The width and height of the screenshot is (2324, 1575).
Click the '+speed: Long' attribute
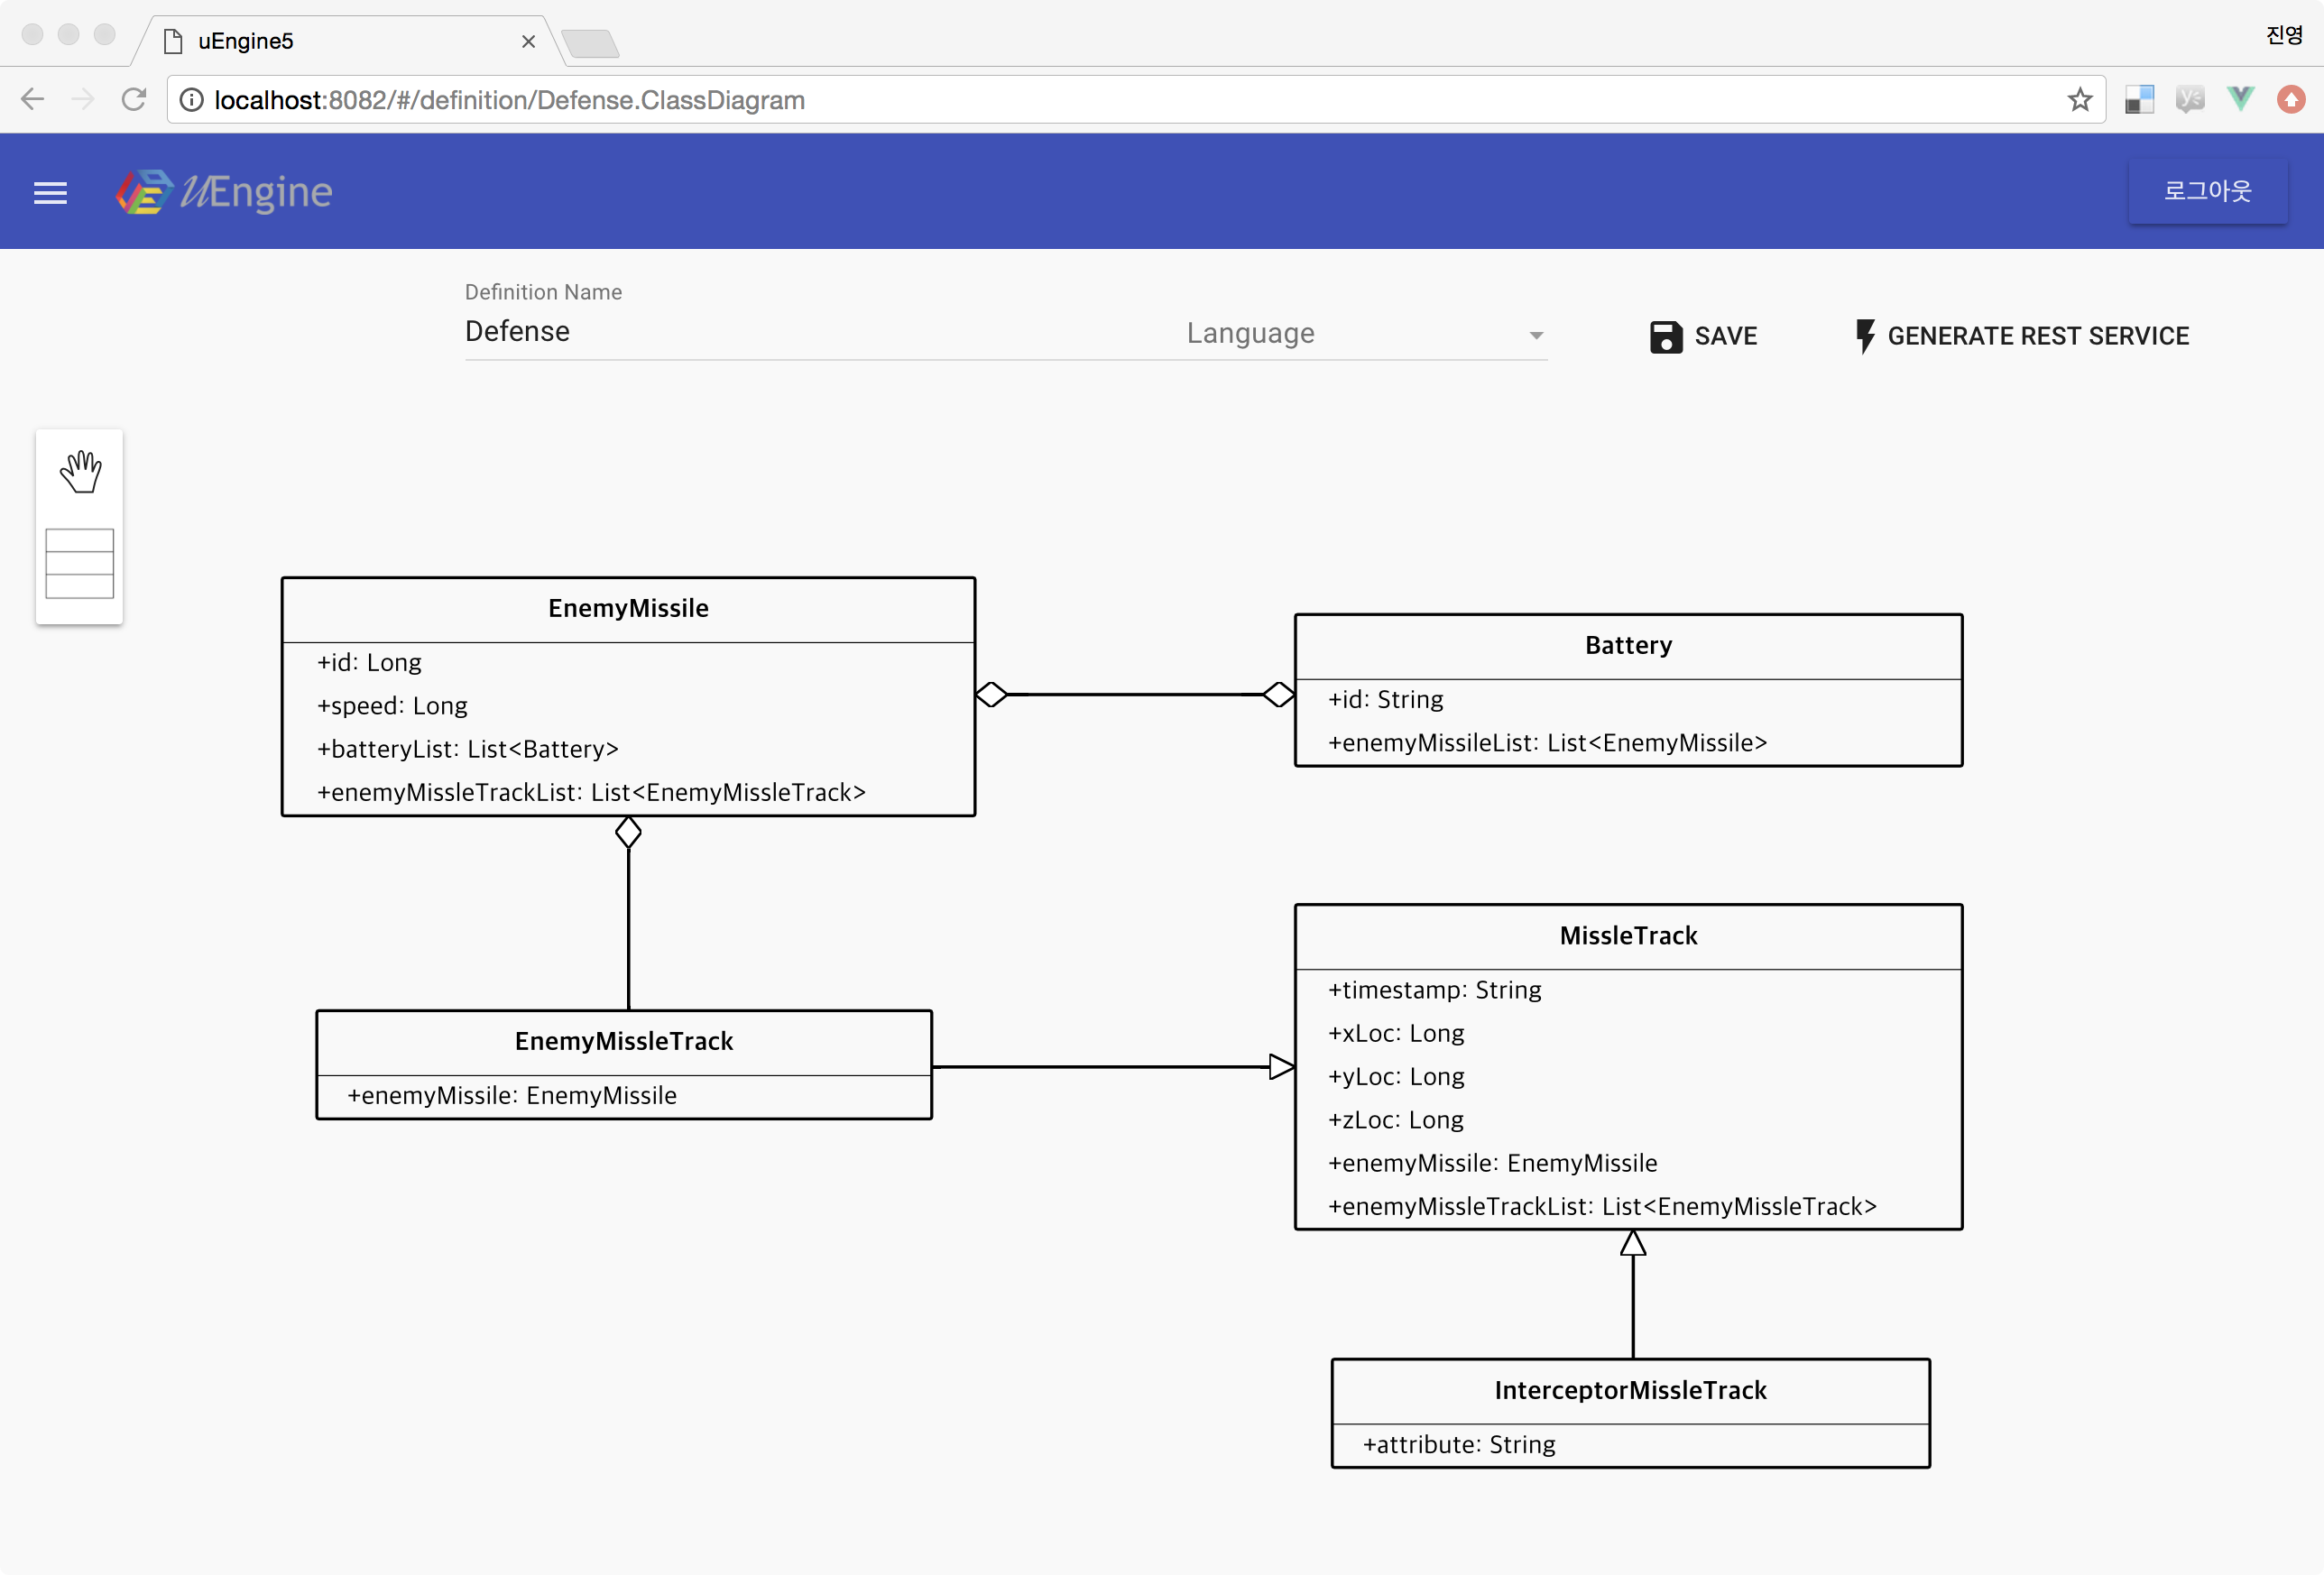[392, 706]
